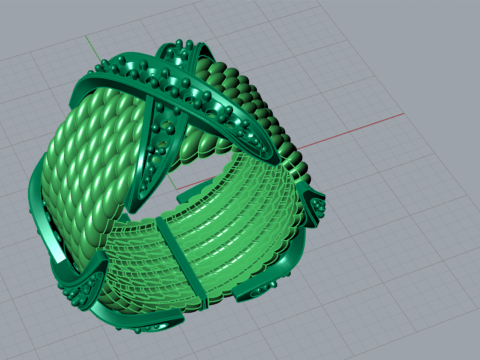
Task: Select the straight flat bar across the ring's inner band
Action: tap(182, 262)
